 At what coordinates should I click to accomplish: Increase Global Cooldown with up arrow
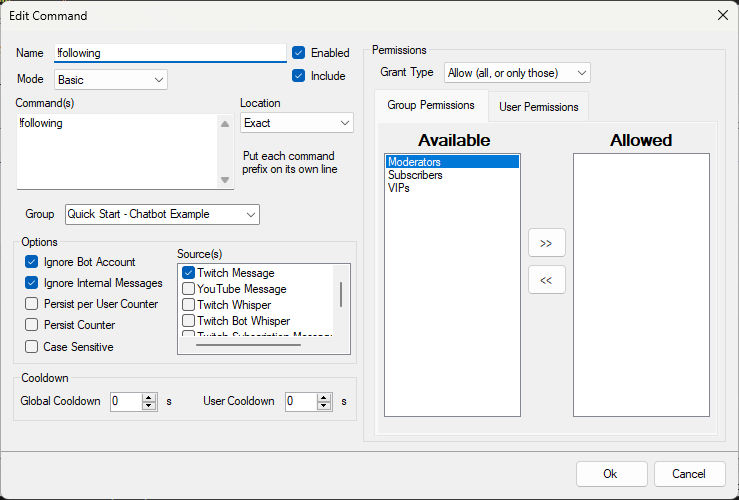click(150, 397)
